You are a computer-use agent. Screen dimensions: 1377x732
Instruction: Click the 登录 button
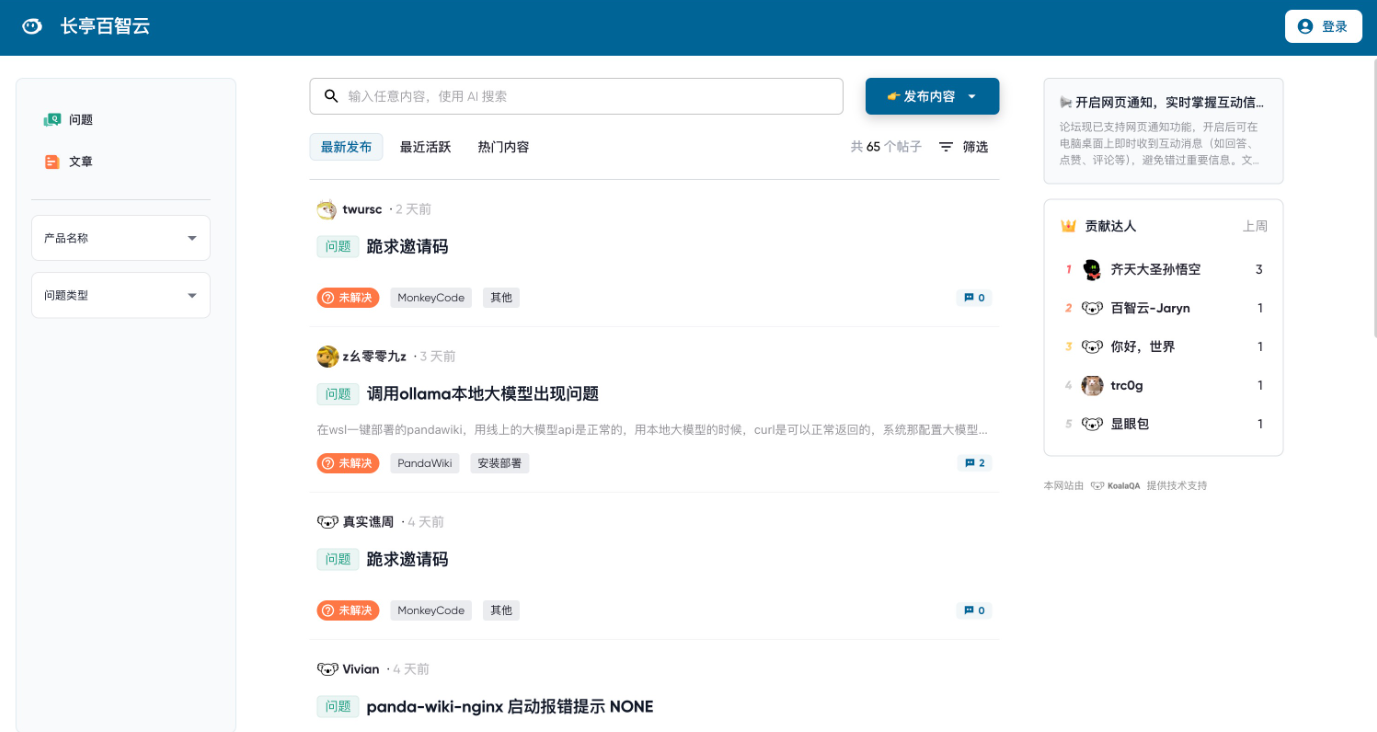coord(1323,26)
